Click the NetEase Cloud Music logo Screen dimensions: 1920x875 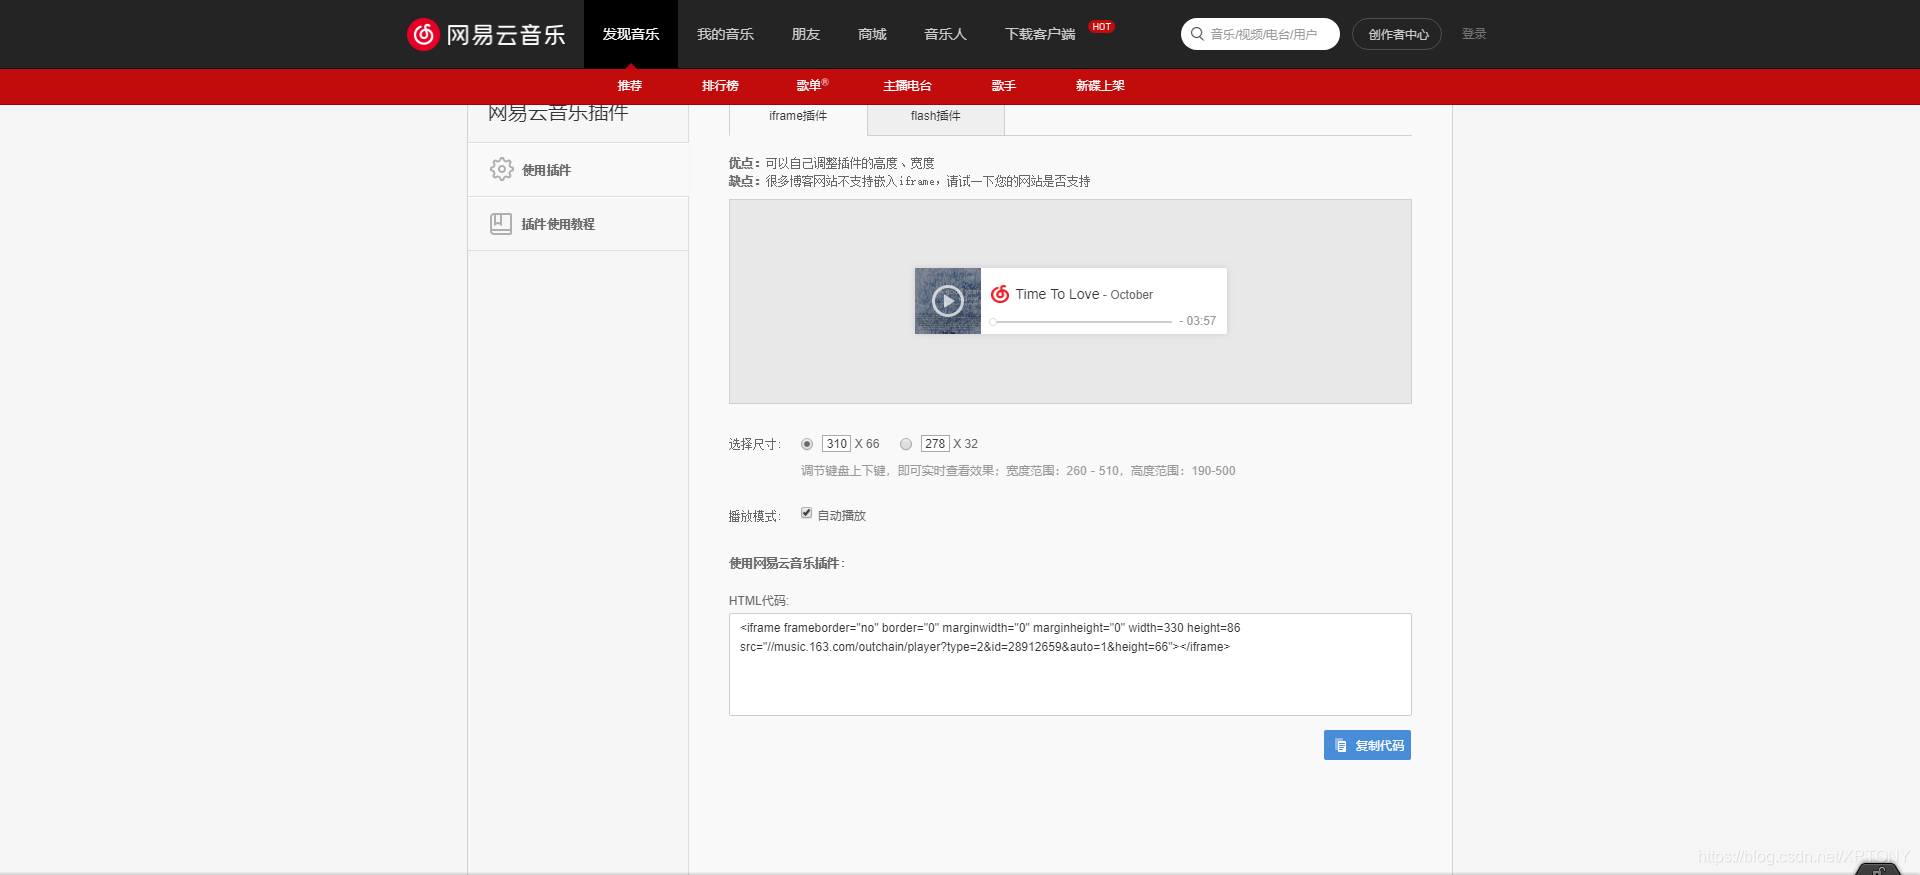coord(486,34)
